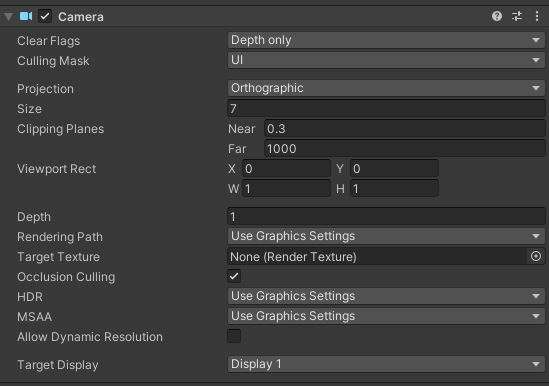Click the orthographic Size field

coord(386,109)
